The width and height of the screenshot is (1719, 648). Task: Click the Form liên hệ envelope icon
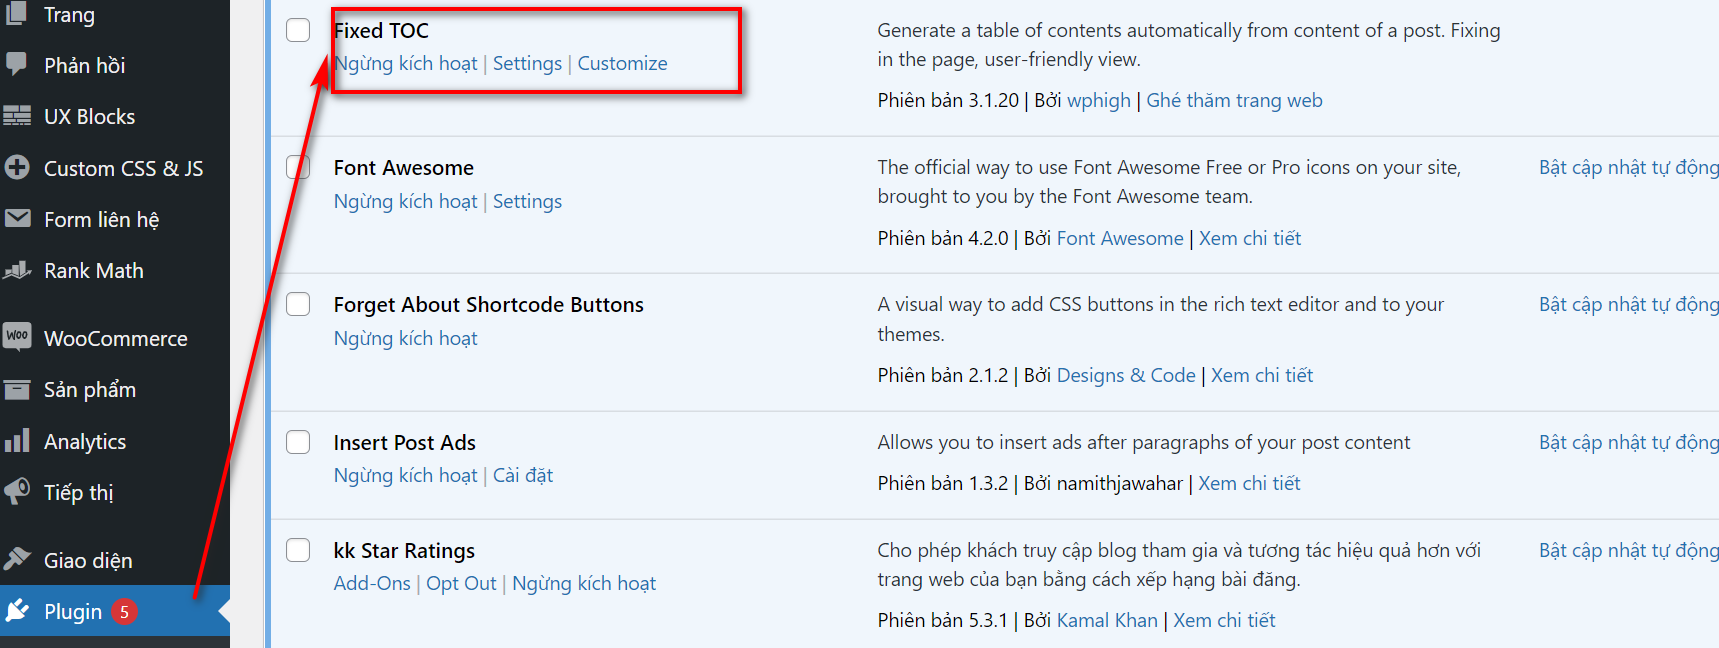pyautogui.click(x=17, y=218)
